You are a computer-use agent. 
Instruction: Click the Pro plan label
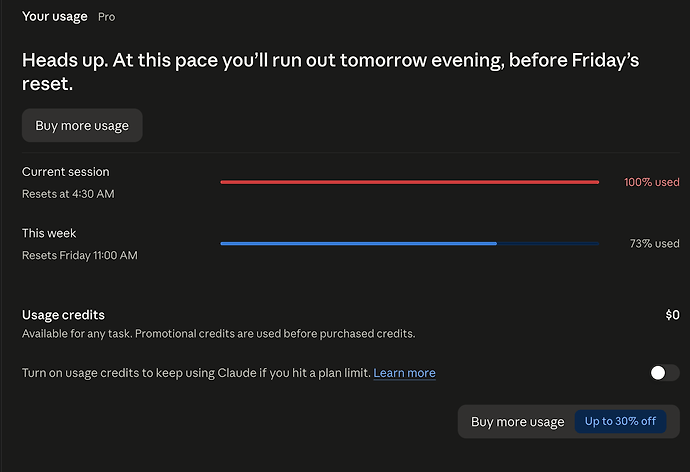(x=106, y=17)
